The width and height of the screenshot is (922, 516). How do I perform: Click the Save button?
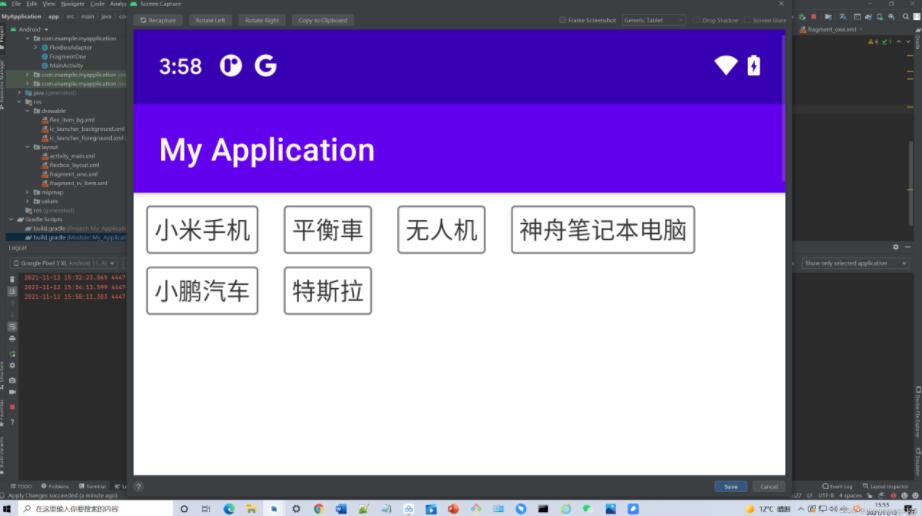[x=731, y=487]
